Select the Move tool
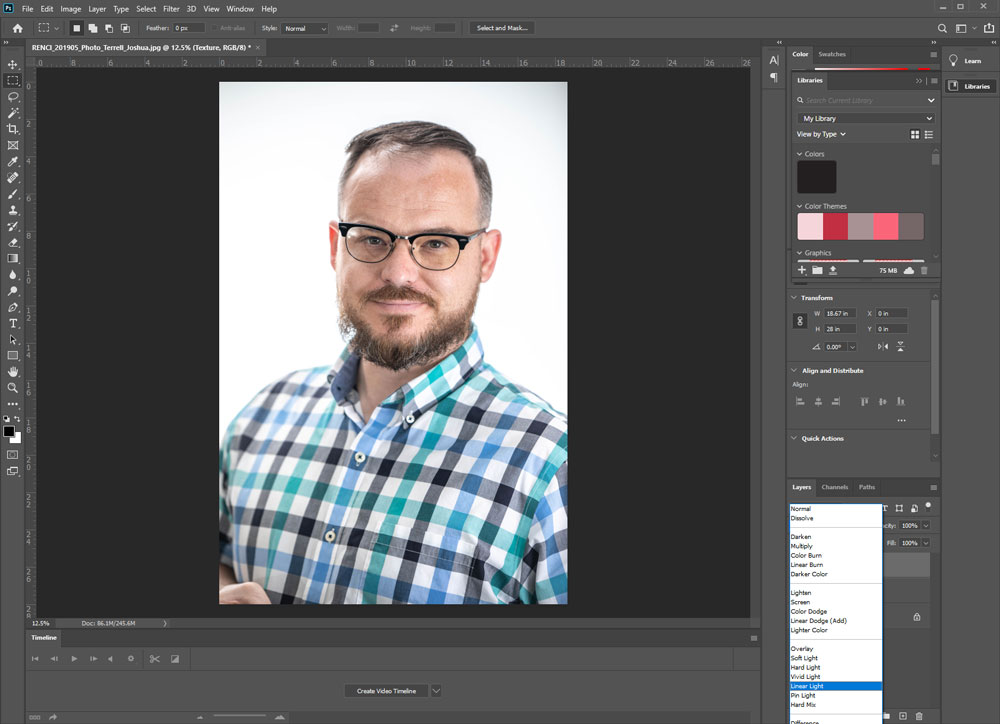The height and width of the screenshot is (724, 1000). pos(13,64)
